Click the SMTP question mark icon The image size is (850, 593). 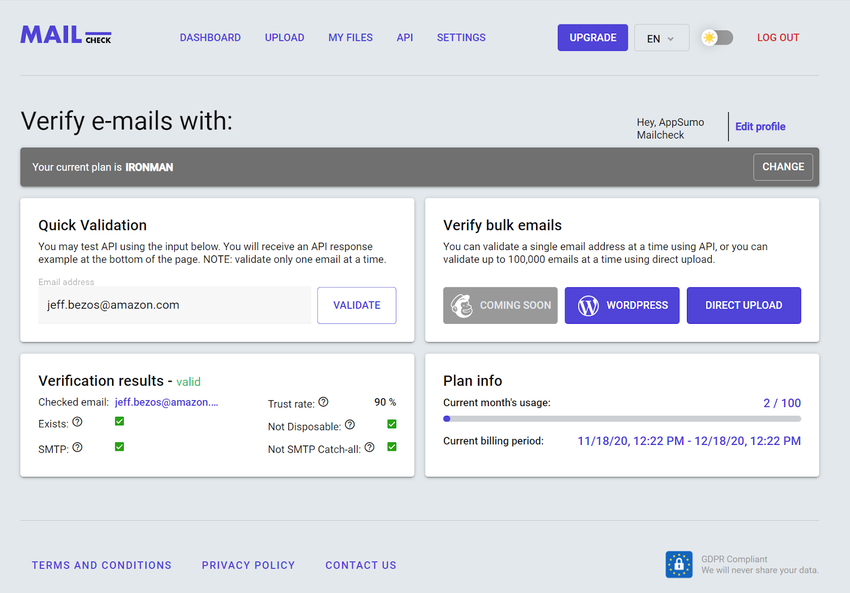pos(77,447)
